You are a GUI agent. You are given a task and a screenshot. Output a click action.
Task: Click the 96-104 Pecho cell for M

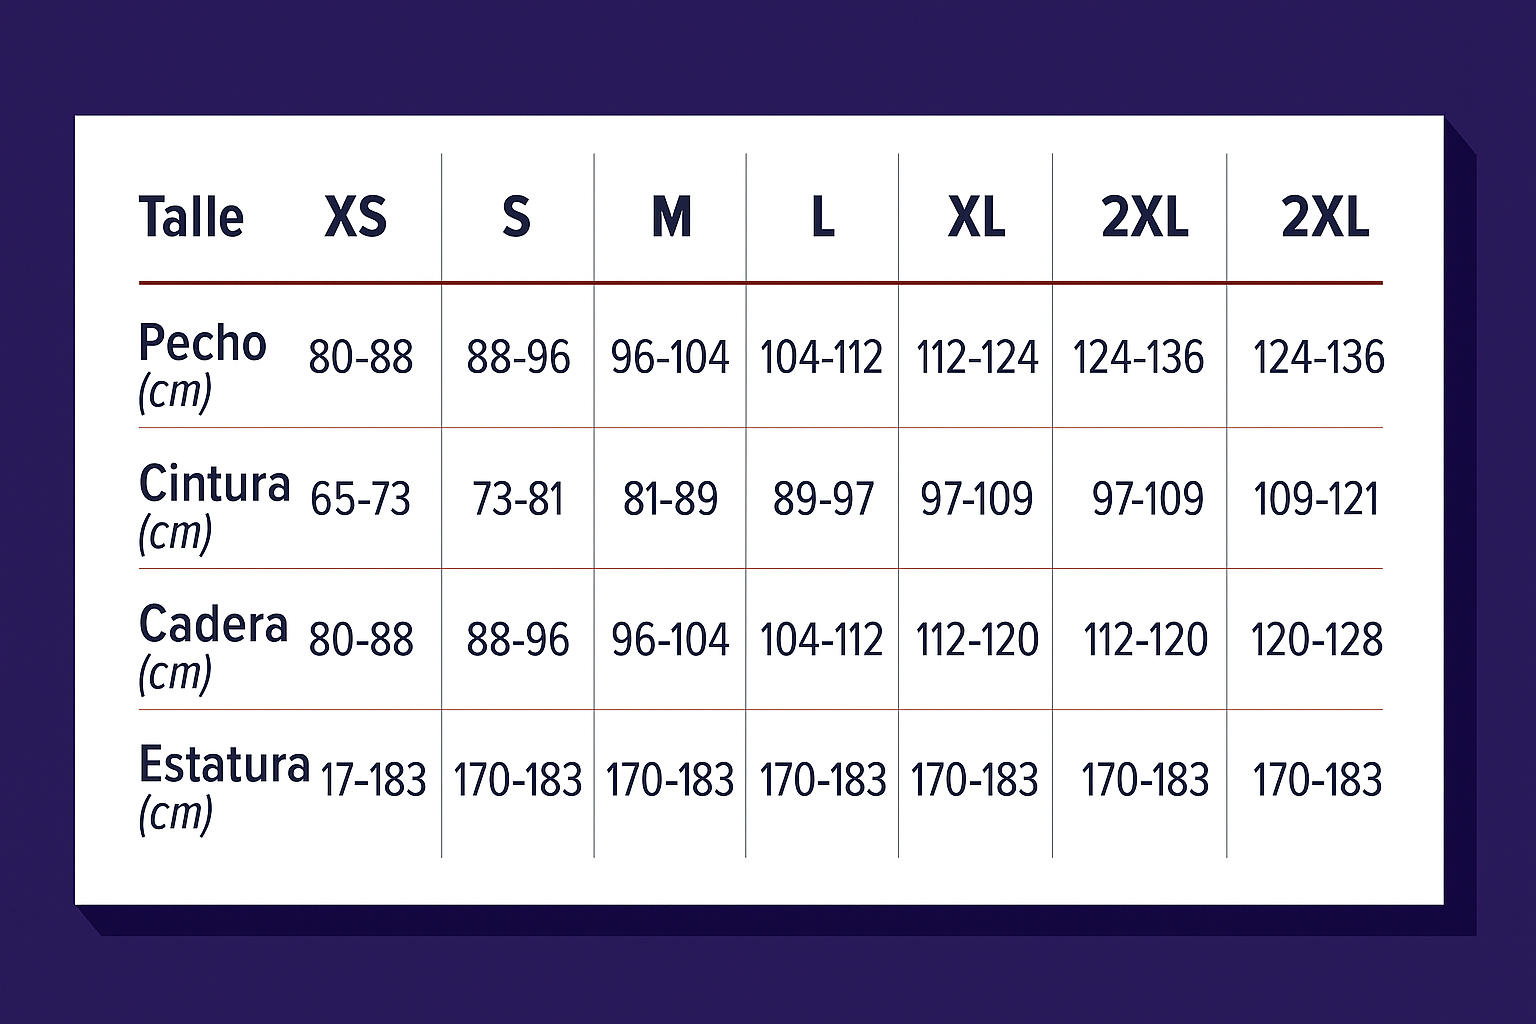(x=670, y=357)
